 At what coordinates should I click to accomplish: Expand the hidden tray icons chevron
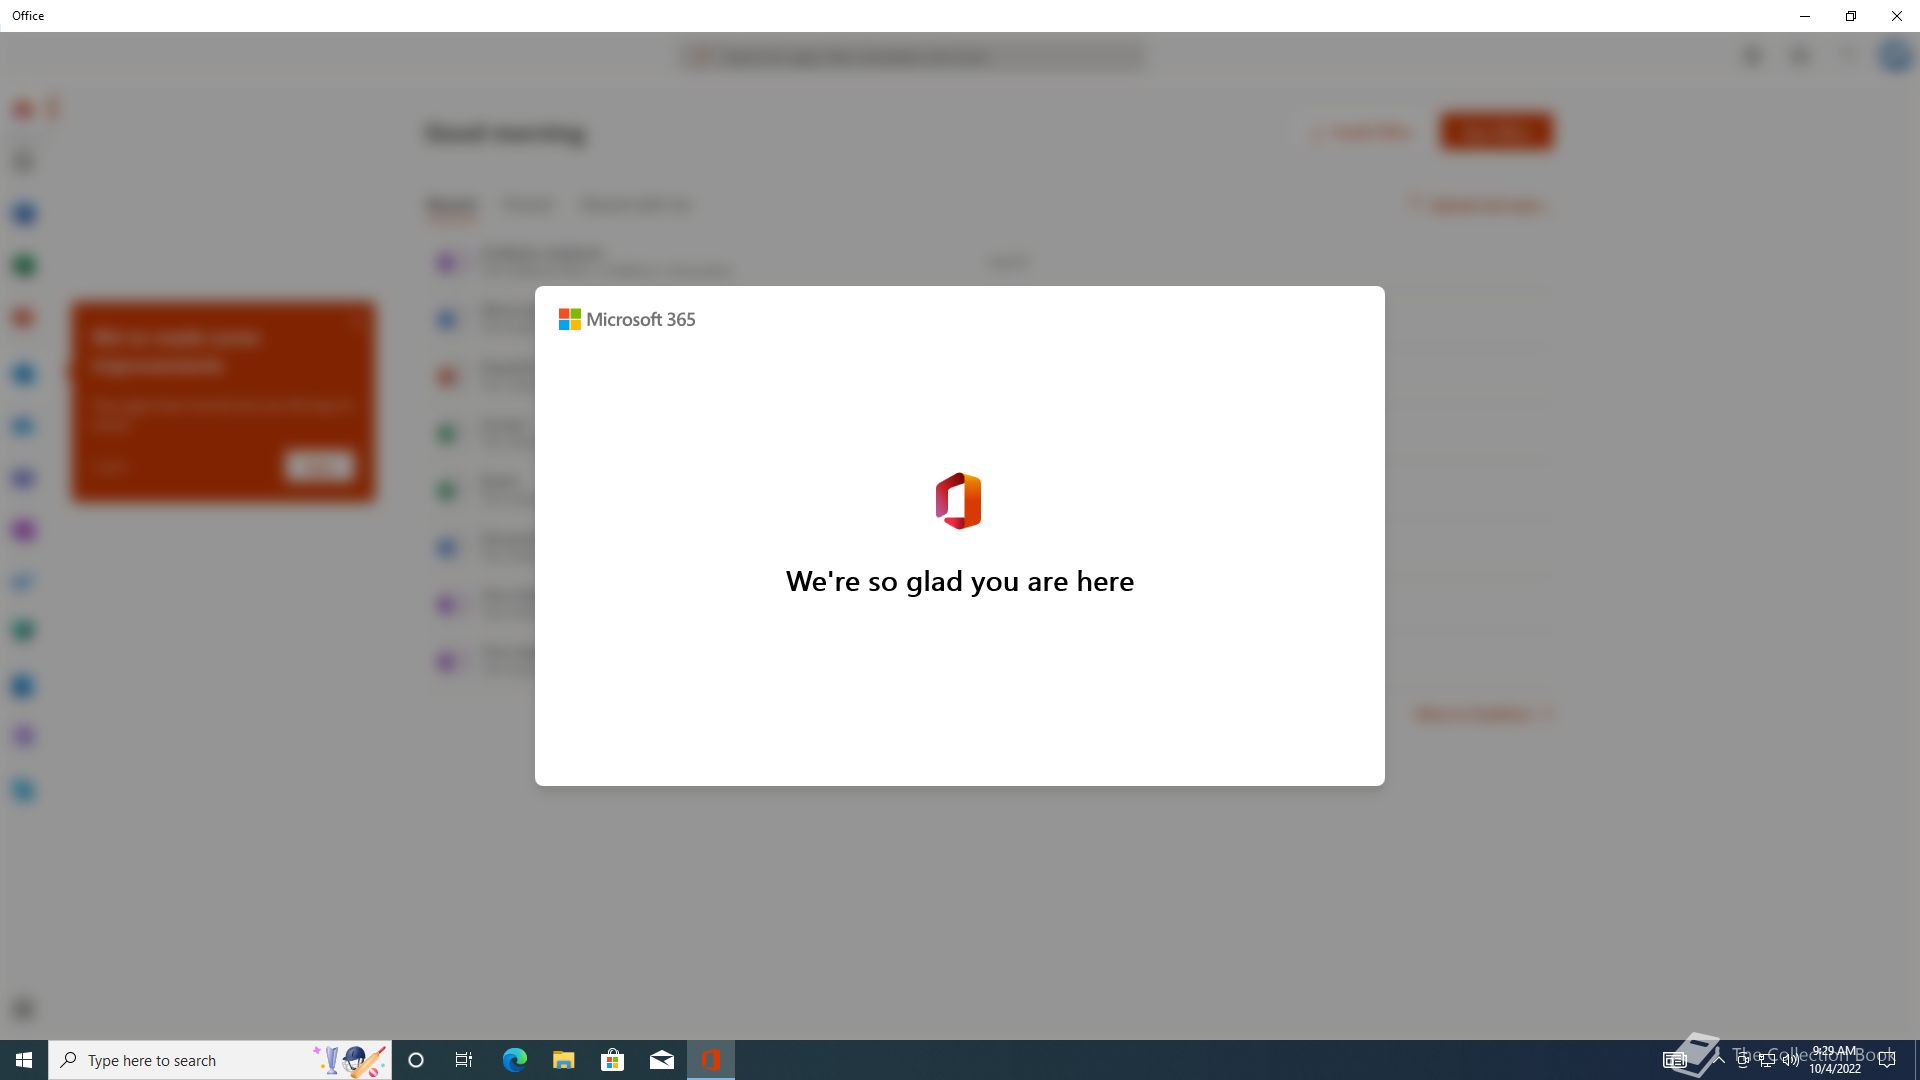click(x=1719, y=1060)
